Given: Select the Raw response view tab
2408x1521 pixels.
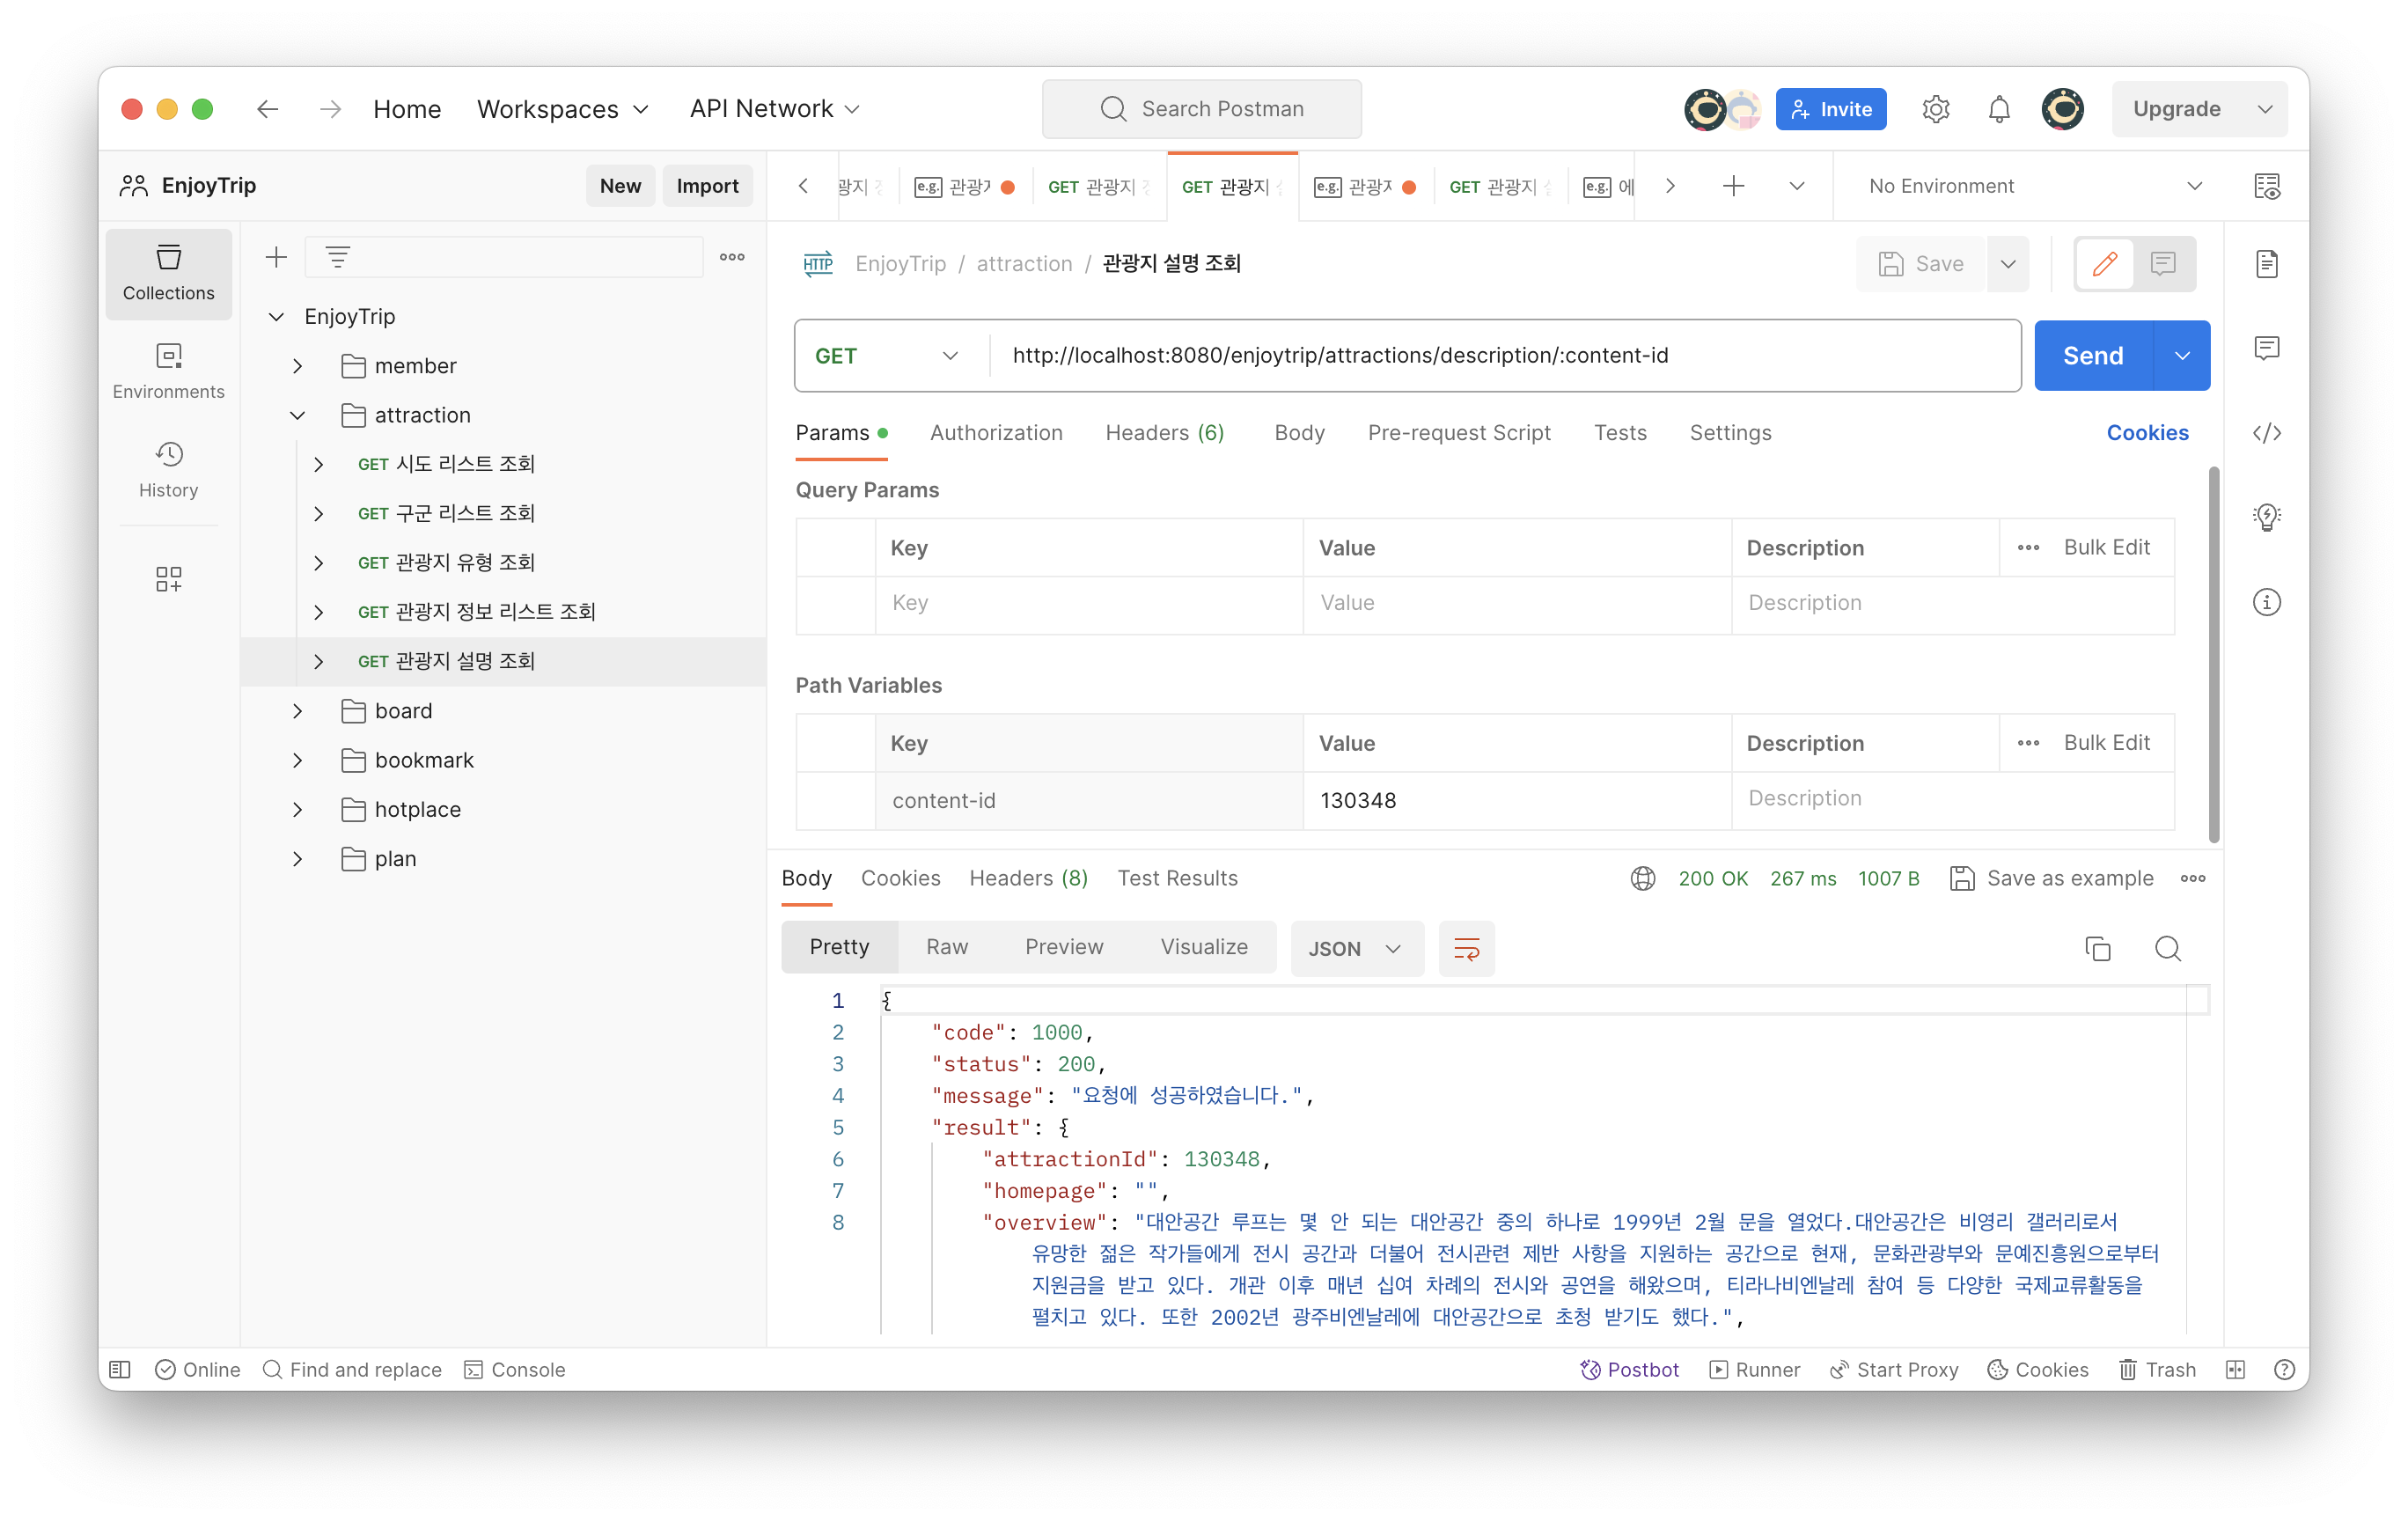Looking at the screenshot, I should point(946,947).
